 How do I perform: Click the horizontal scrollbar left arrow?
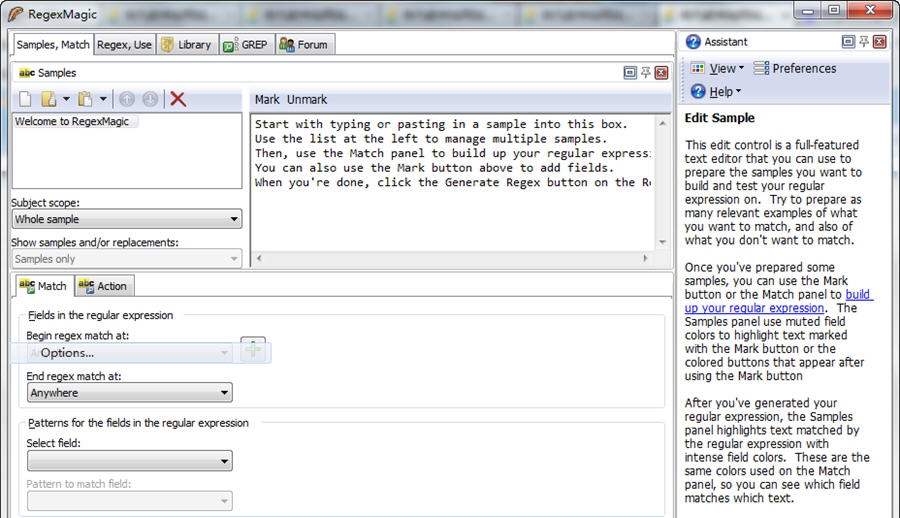click(x=259, y=258)
